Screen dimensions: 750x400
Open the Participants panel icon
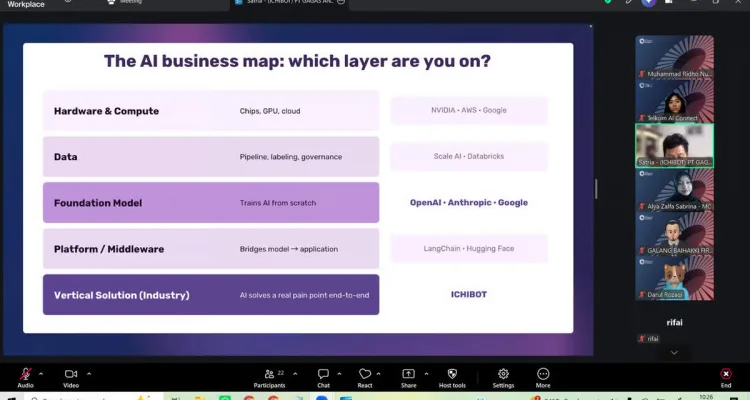pyautogui.click(x=270, y=374)
